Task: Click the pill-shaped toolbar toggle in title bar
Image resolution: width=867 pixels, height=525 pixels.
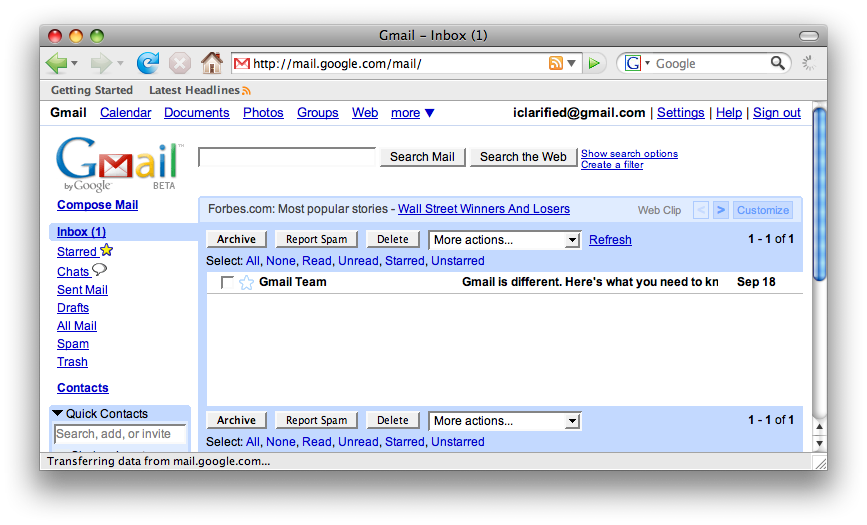Action: pyautogui.click(x=809, y=36)
